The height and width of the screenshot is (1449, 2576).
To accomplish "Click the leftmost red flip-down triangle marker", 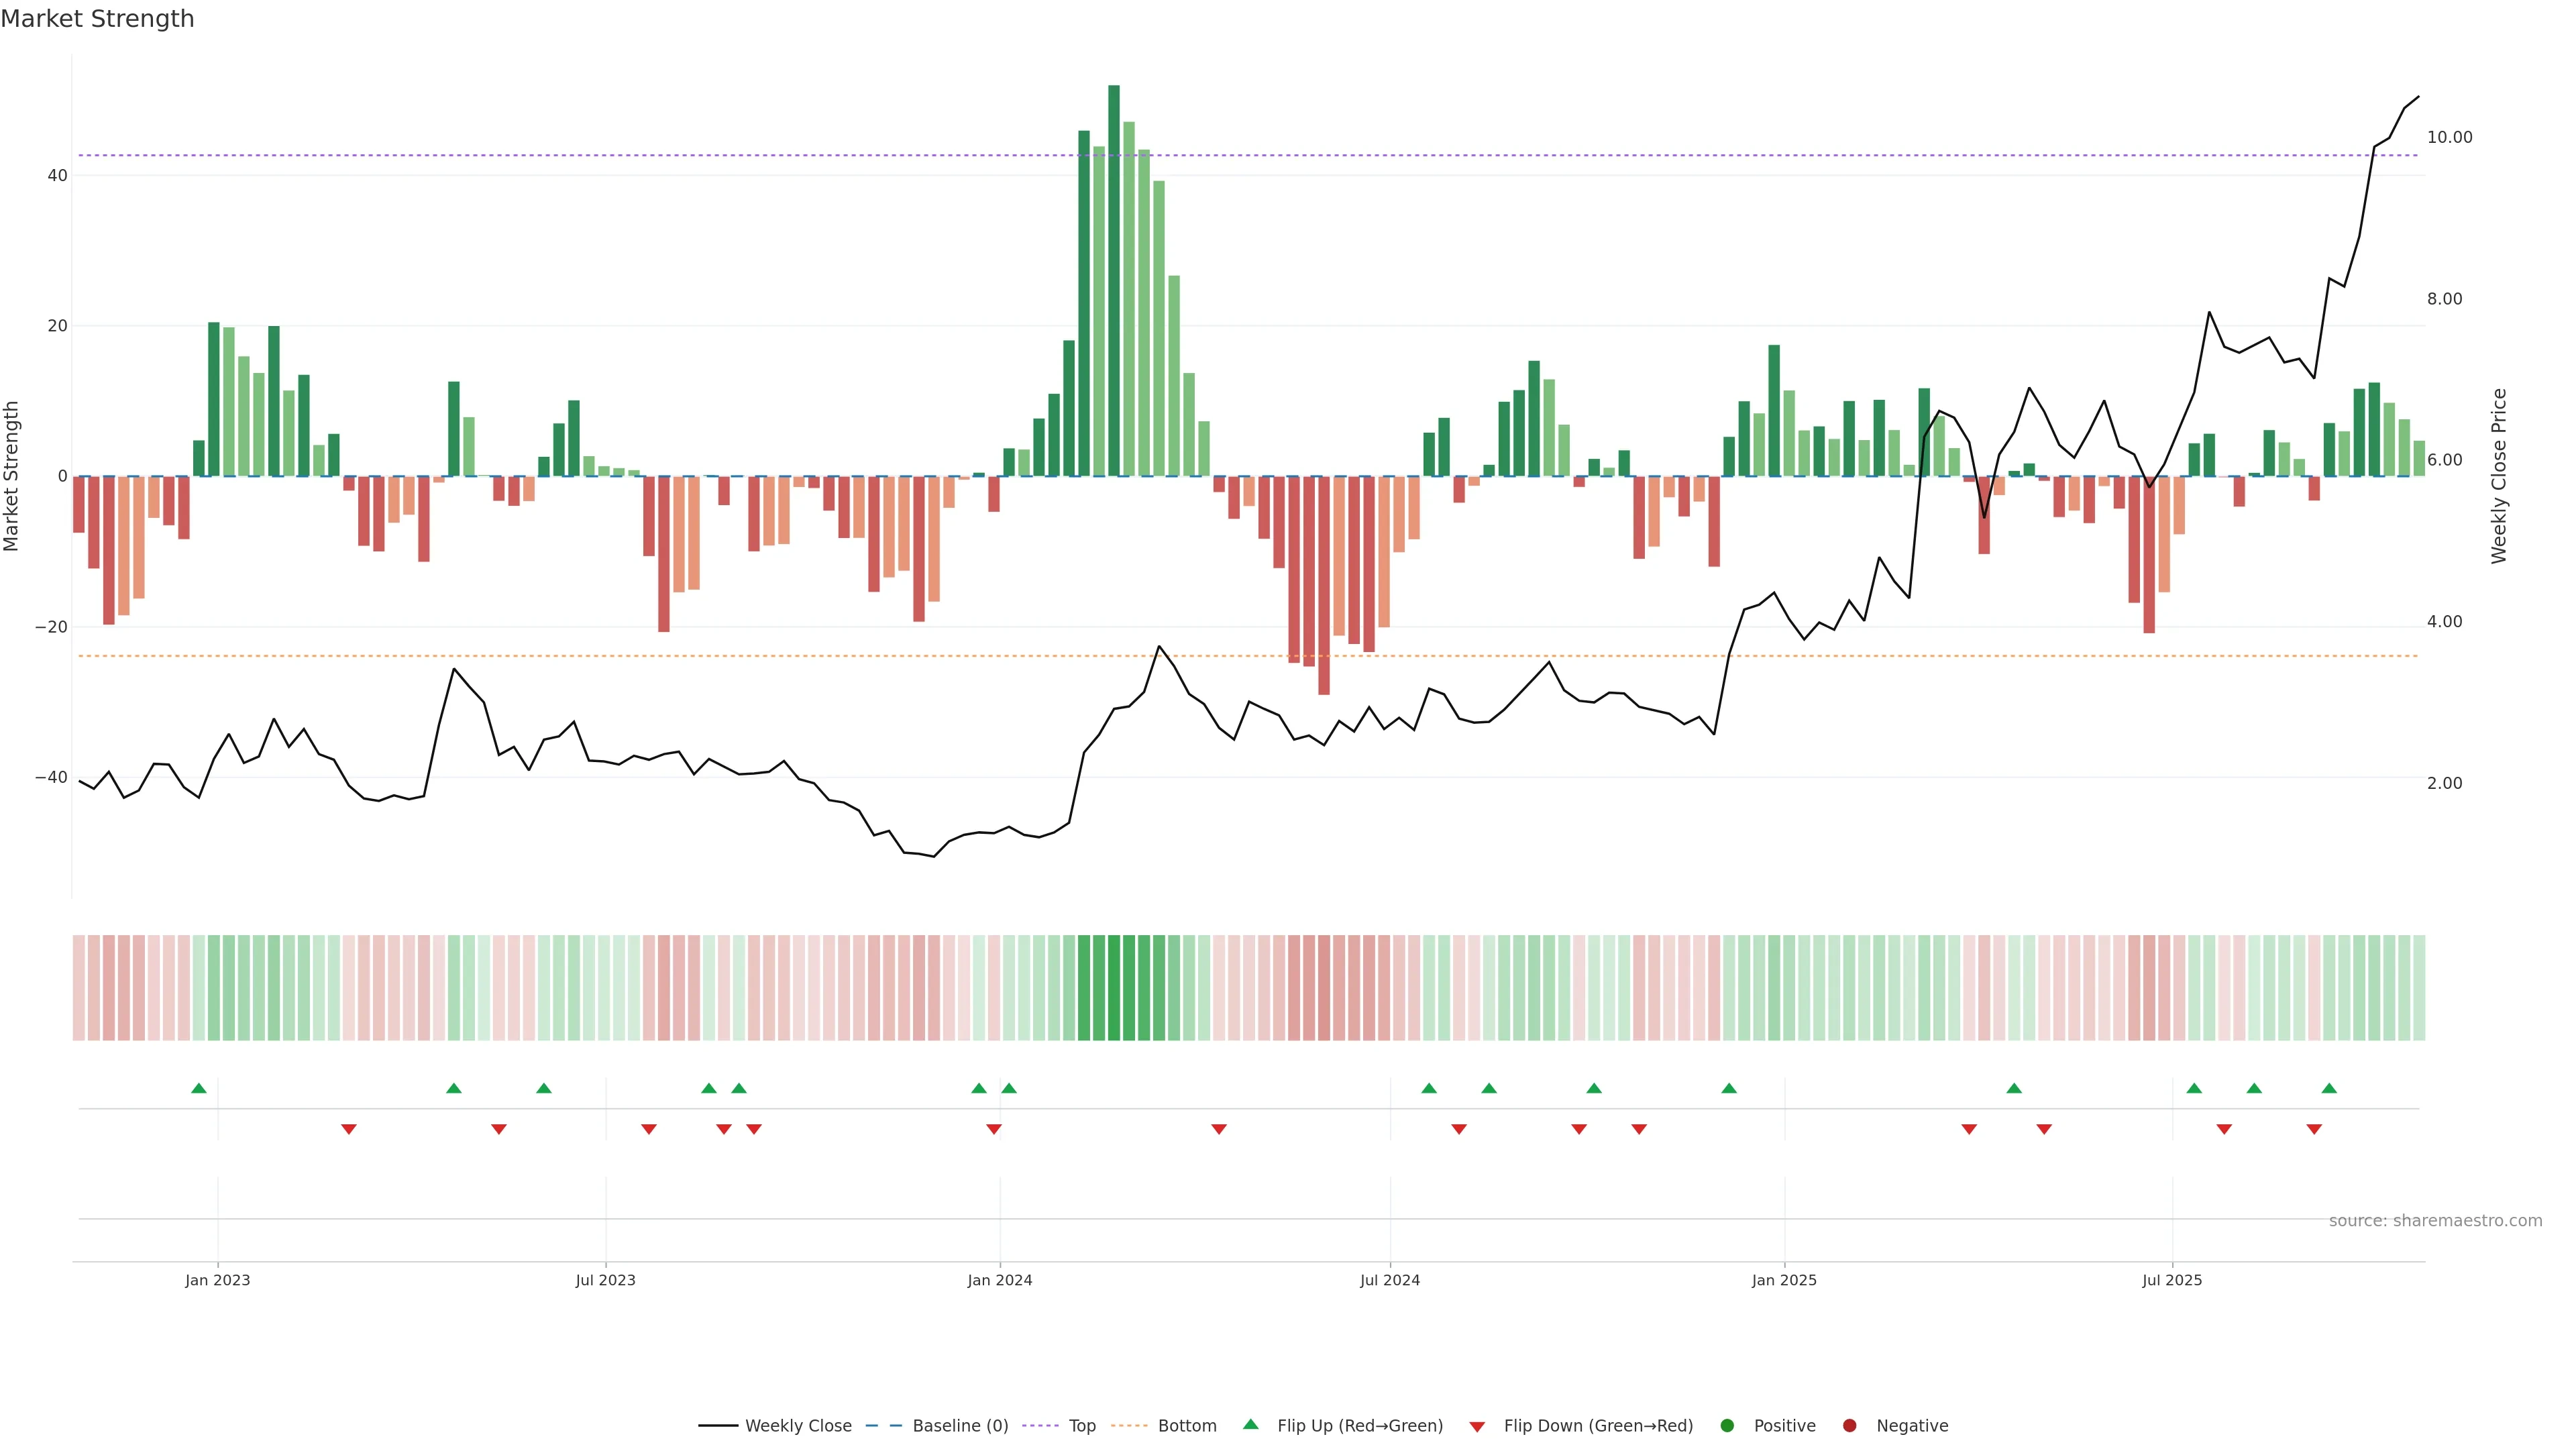I will click(349, 1129).
